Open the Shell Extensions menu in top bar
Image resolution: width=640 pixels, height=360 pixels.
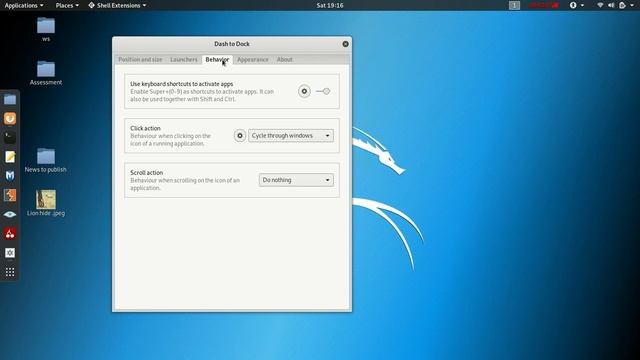[x=117, y=5]
